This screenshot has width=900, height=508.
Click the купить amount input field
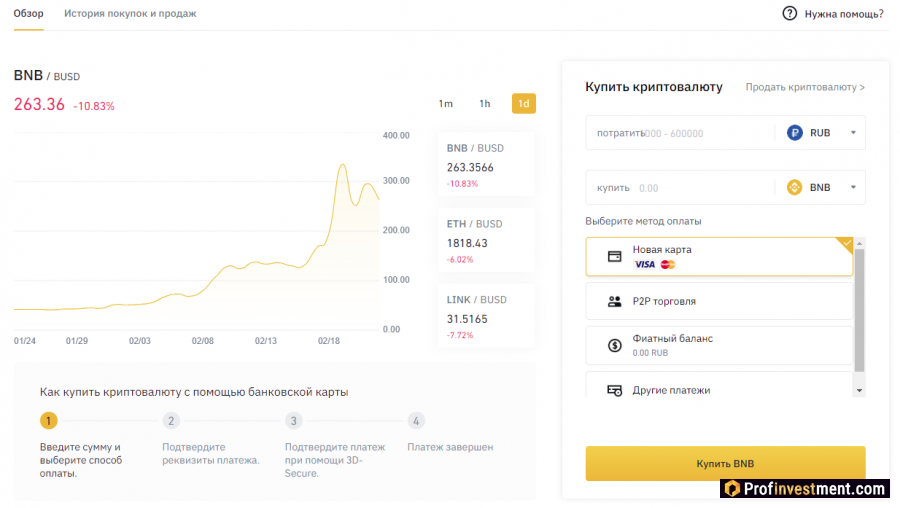[x=680, y=188]
